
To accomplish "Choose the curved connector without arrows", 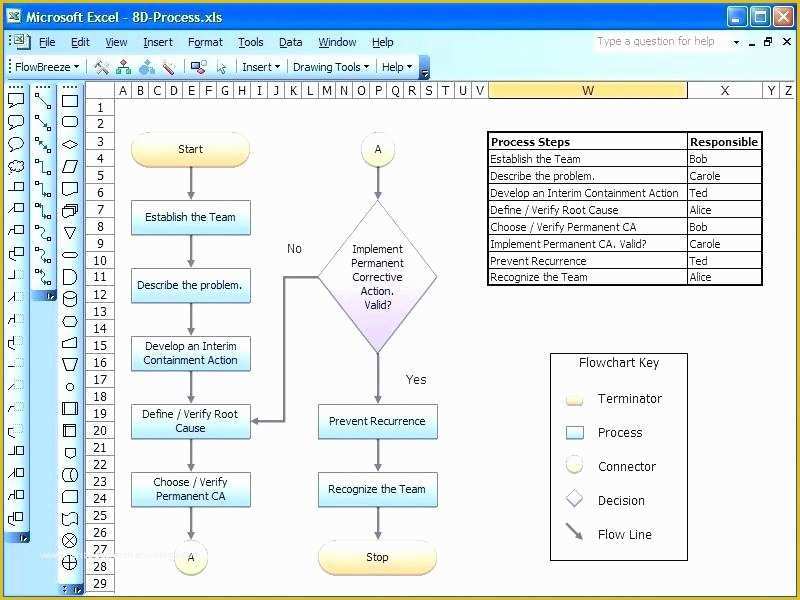I will (x=43, y=233).
